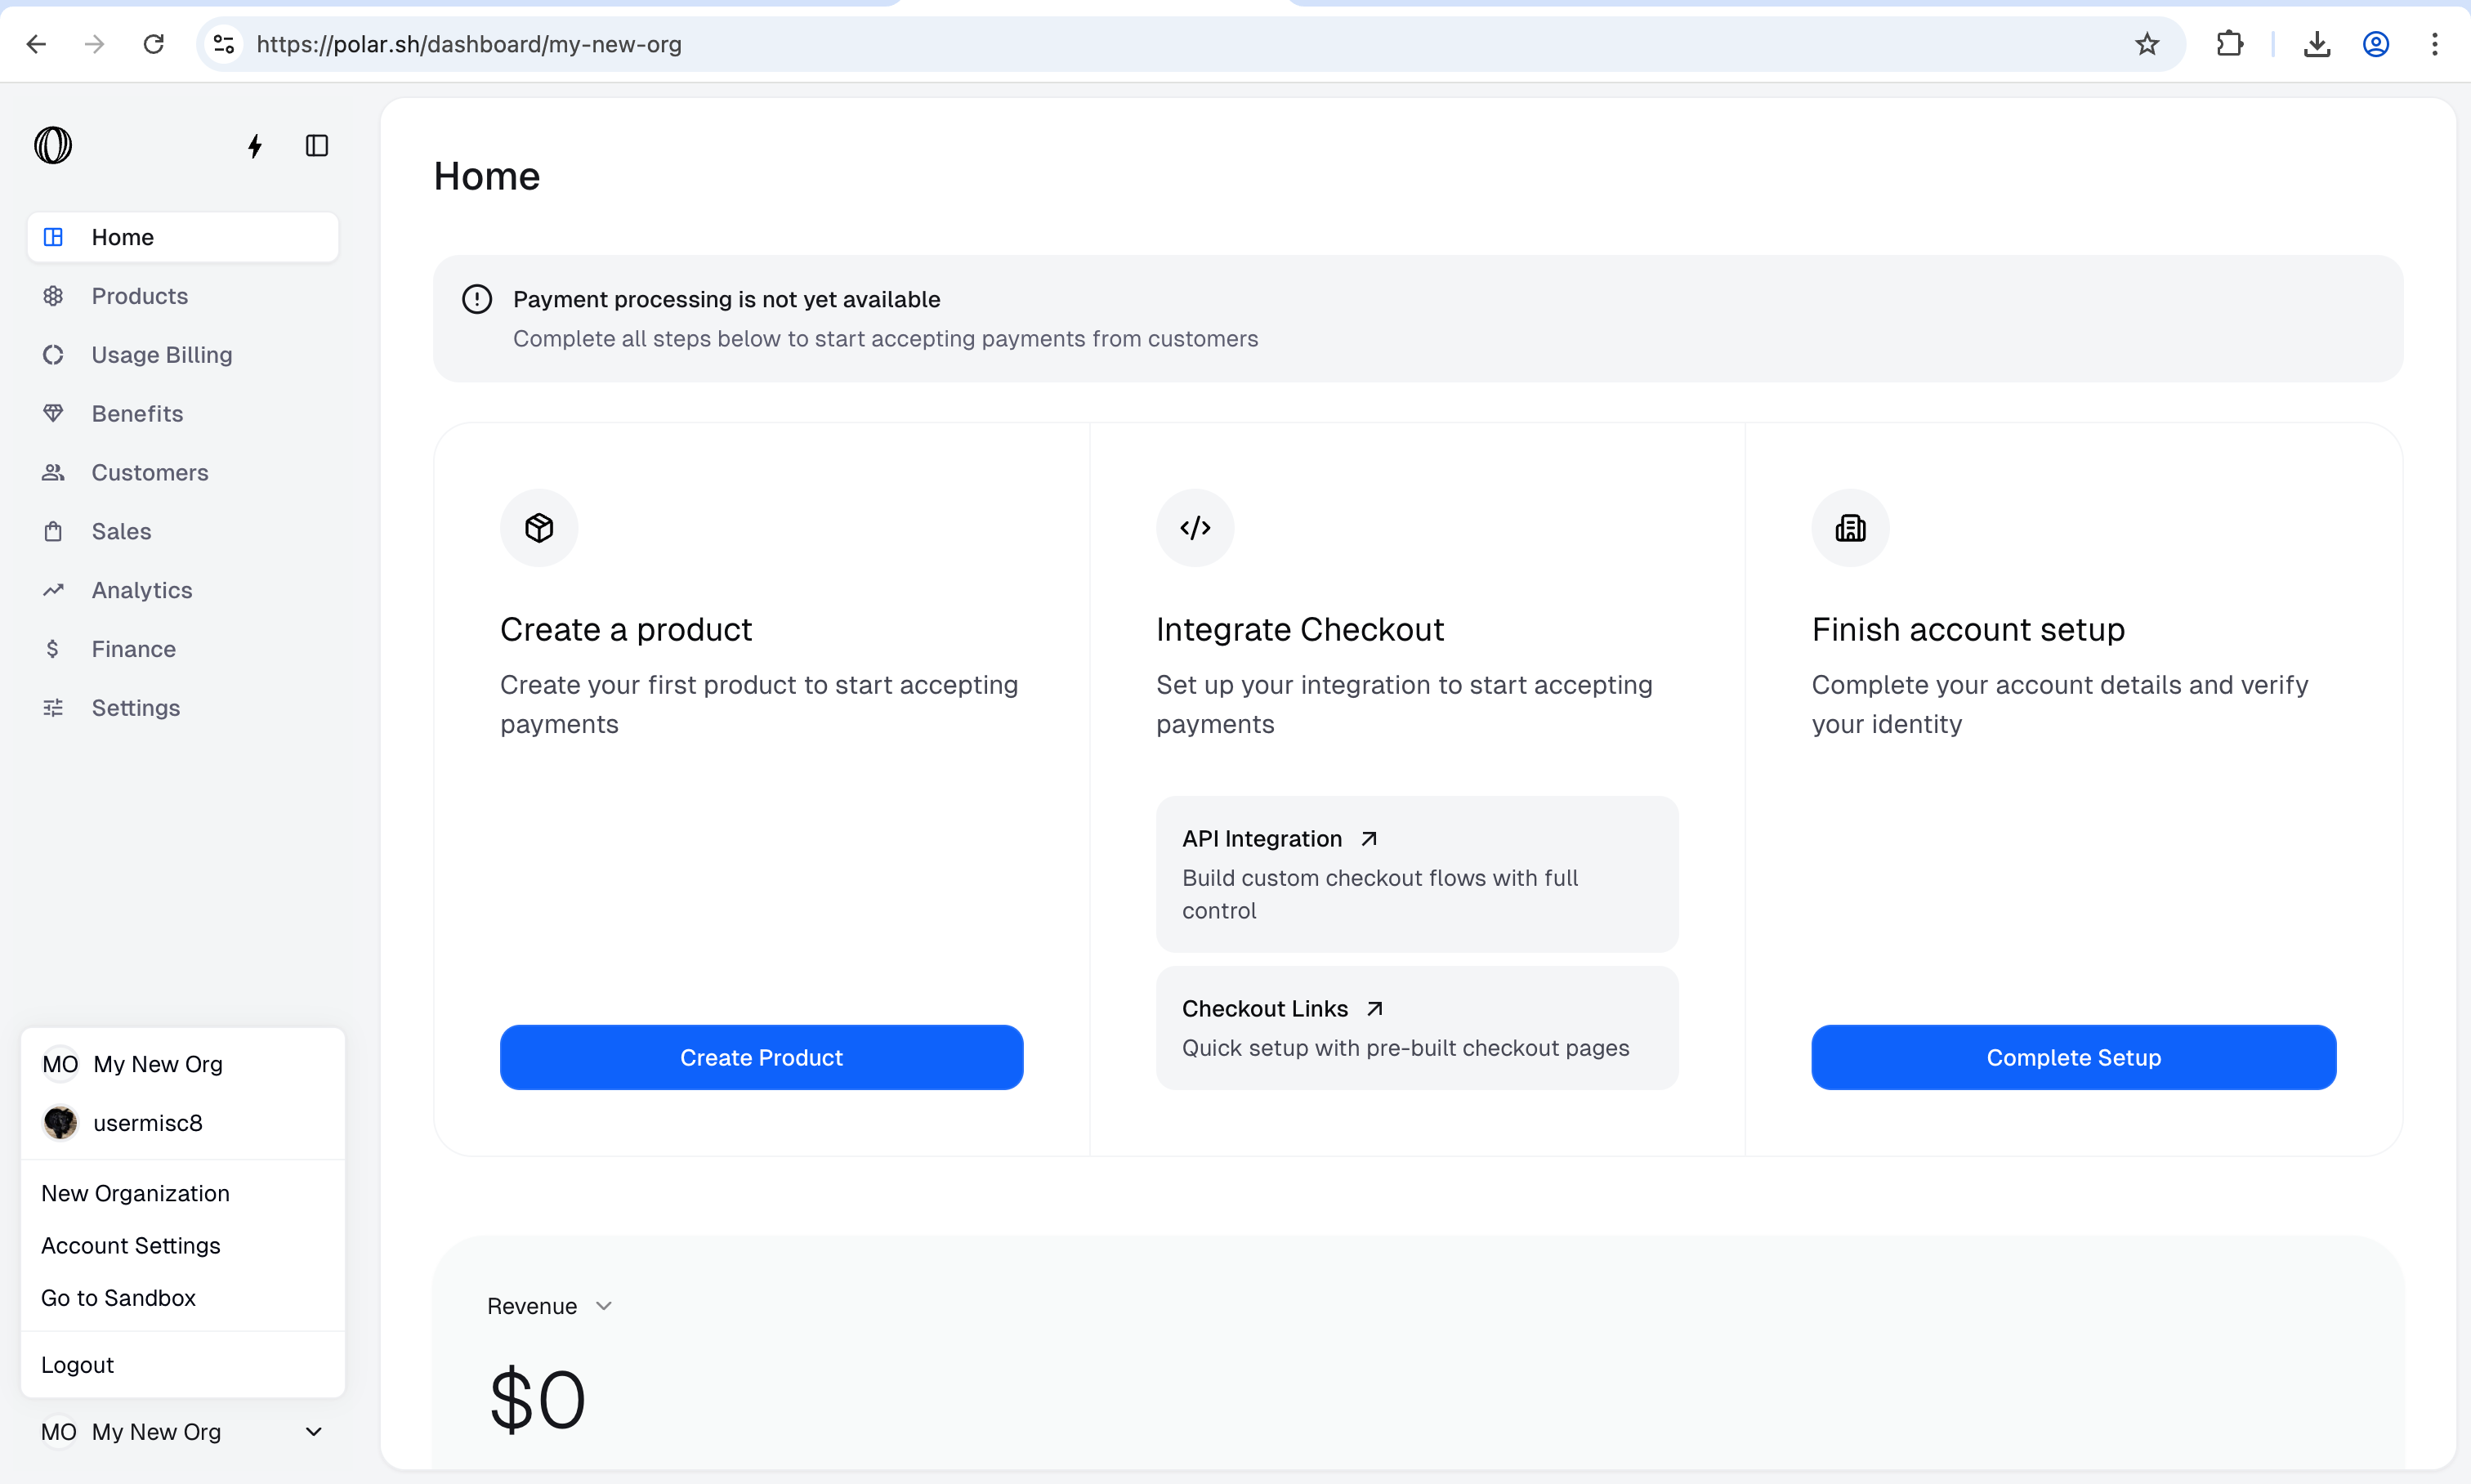Viewport: 2471px width, 1484px height.
Task: Expand the Revenue metric dropdown
Action: coord(549,1306)
